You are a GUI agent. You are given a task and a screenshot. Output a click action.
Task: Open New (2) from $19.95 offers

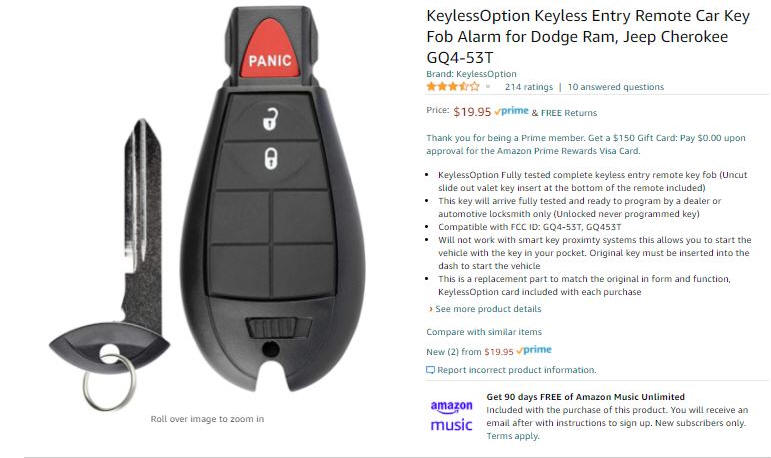(x=470, y=352)
